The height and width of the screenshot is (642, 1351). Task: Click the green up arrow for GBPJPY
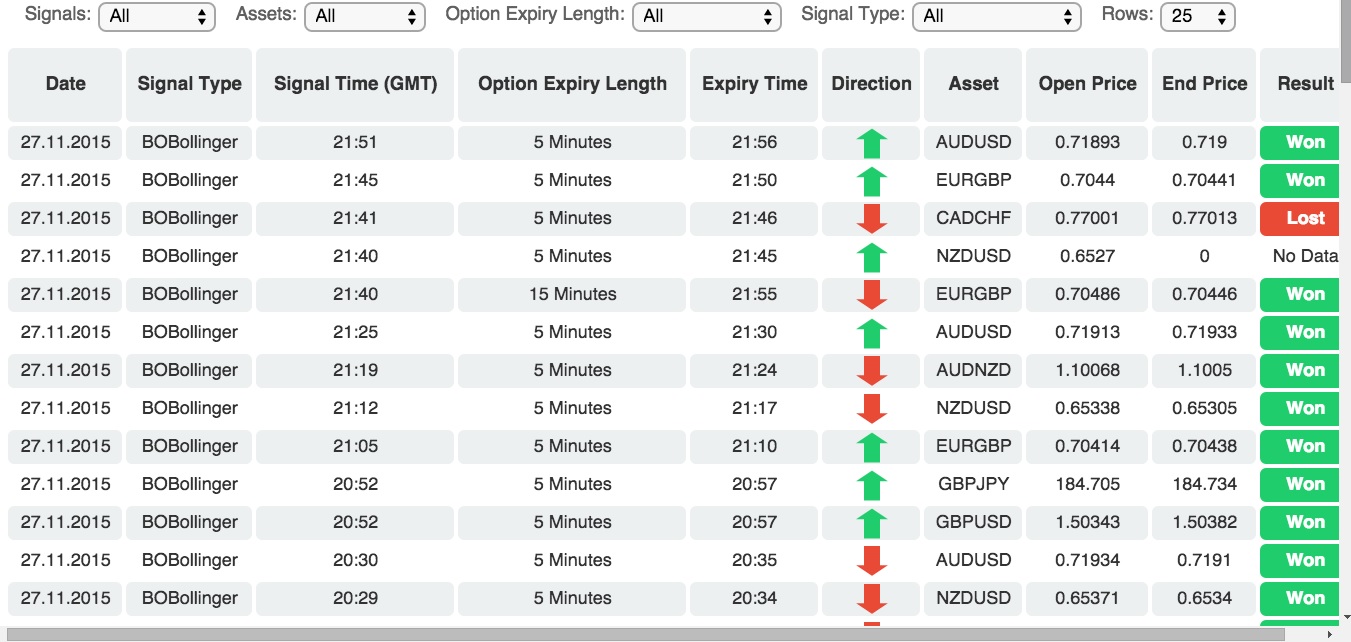[x=872, y=485]
